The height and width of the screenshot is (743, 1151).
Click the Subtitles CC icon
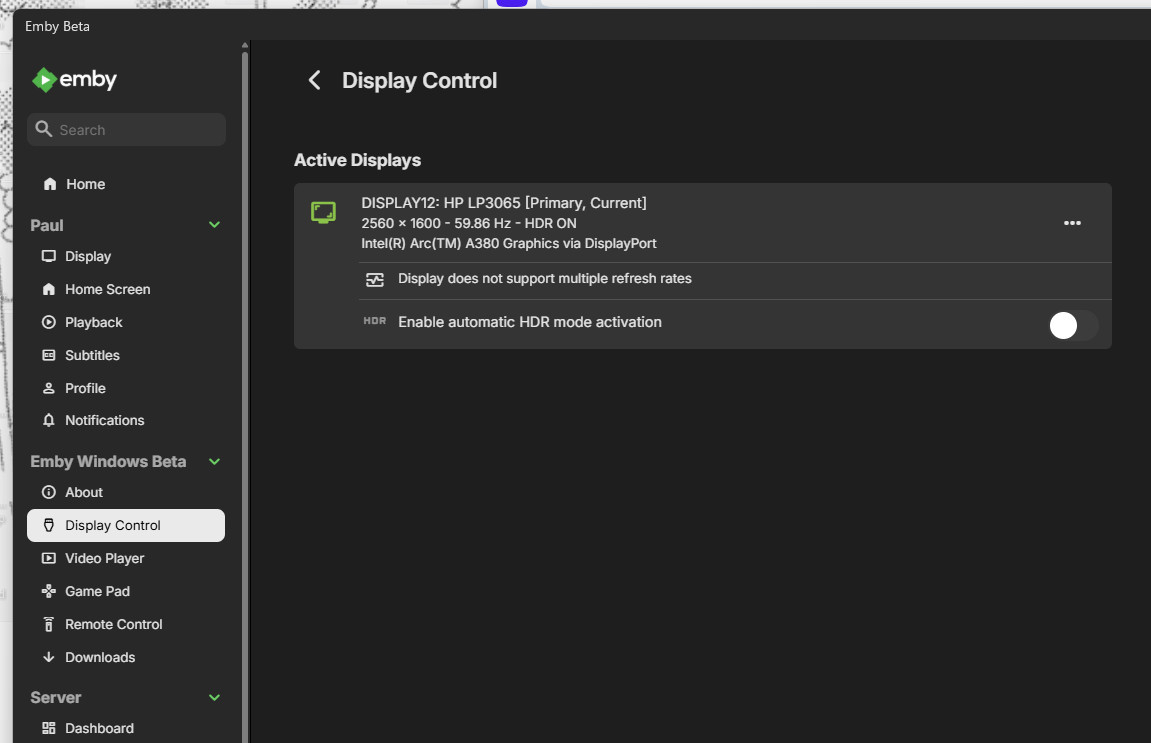pyautogui.click(x=48, y=356)
